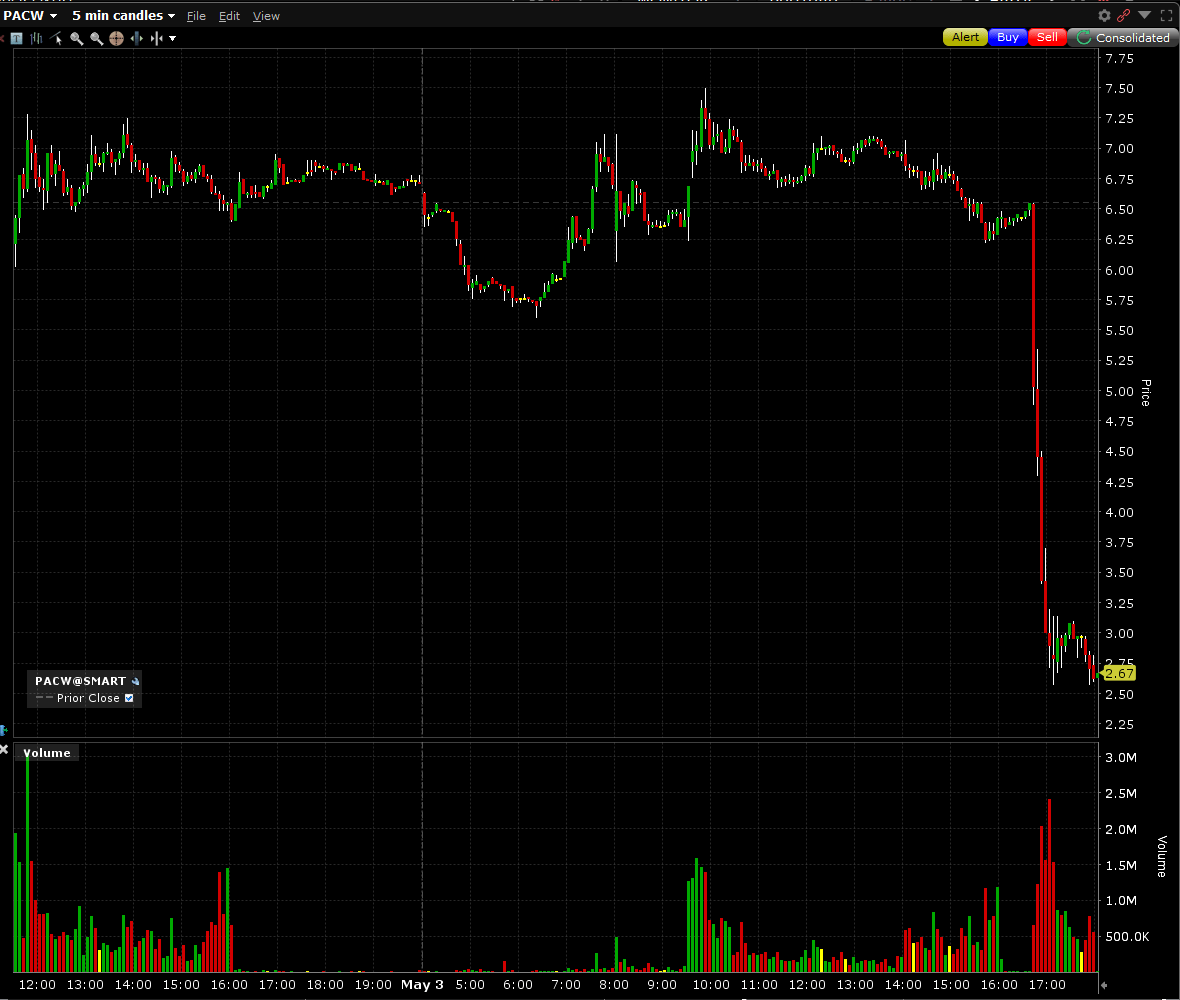Viewport: 1180px width, 1000px height.
Task: Close the Volume panel with its x
Action: (4, 748)
